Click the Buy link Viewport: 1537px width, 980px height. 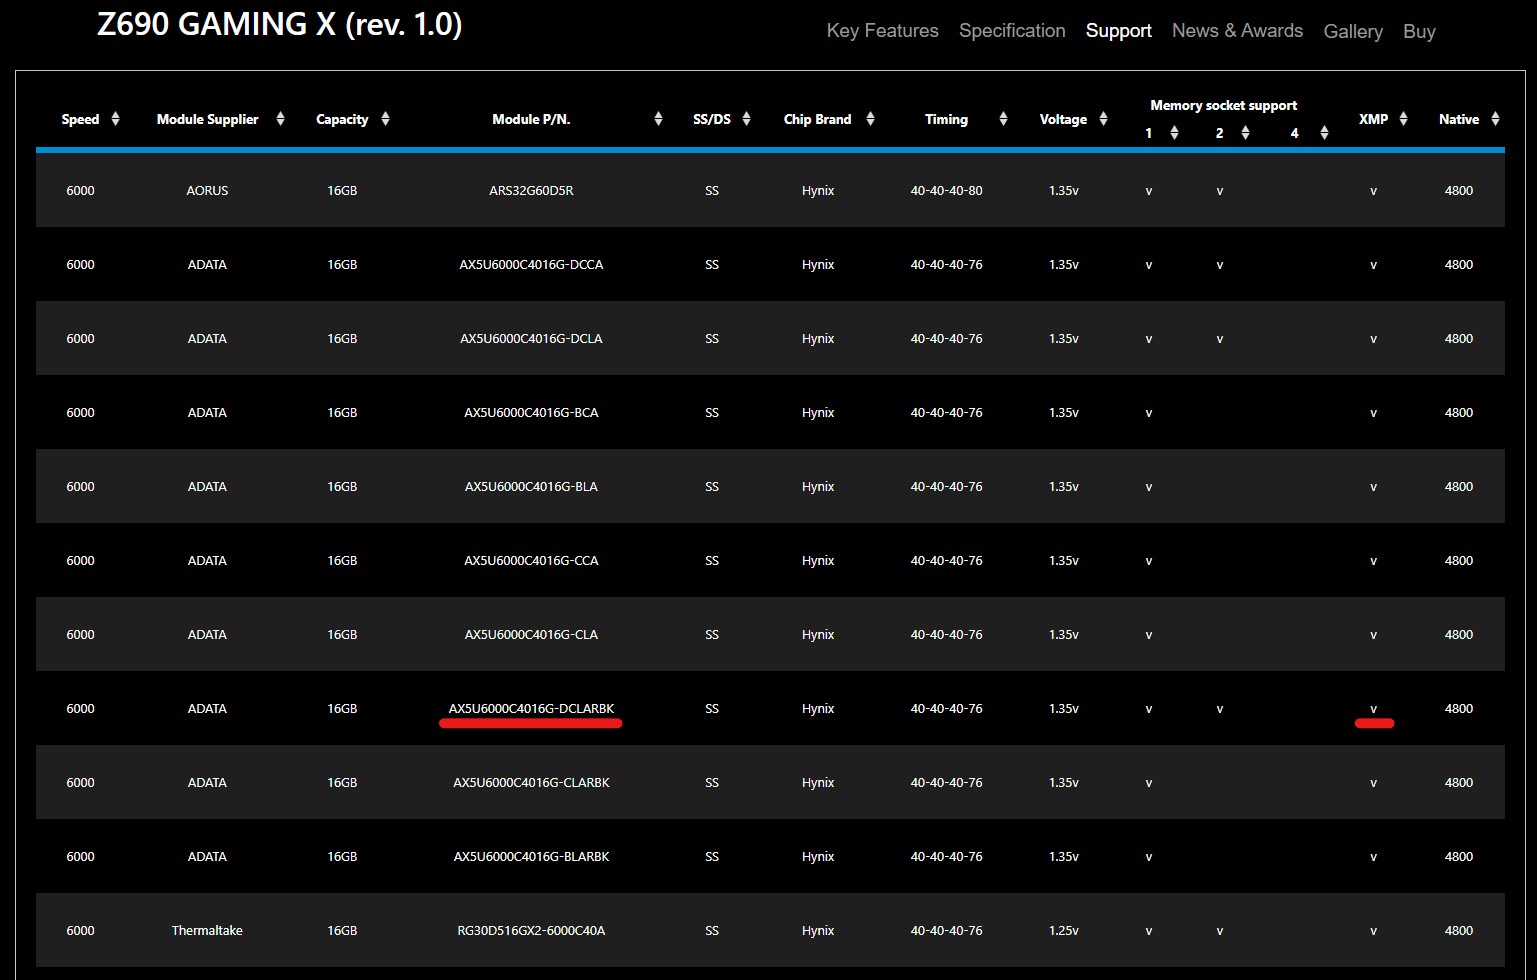[x=1419, y=32]
